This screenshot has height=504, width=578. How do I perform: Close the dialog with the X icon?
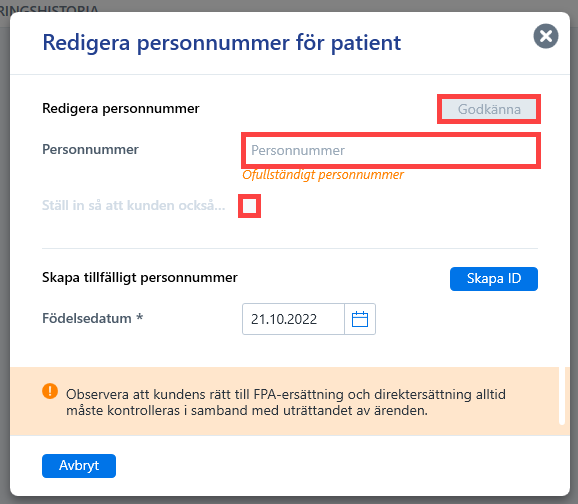pos(546,36)
